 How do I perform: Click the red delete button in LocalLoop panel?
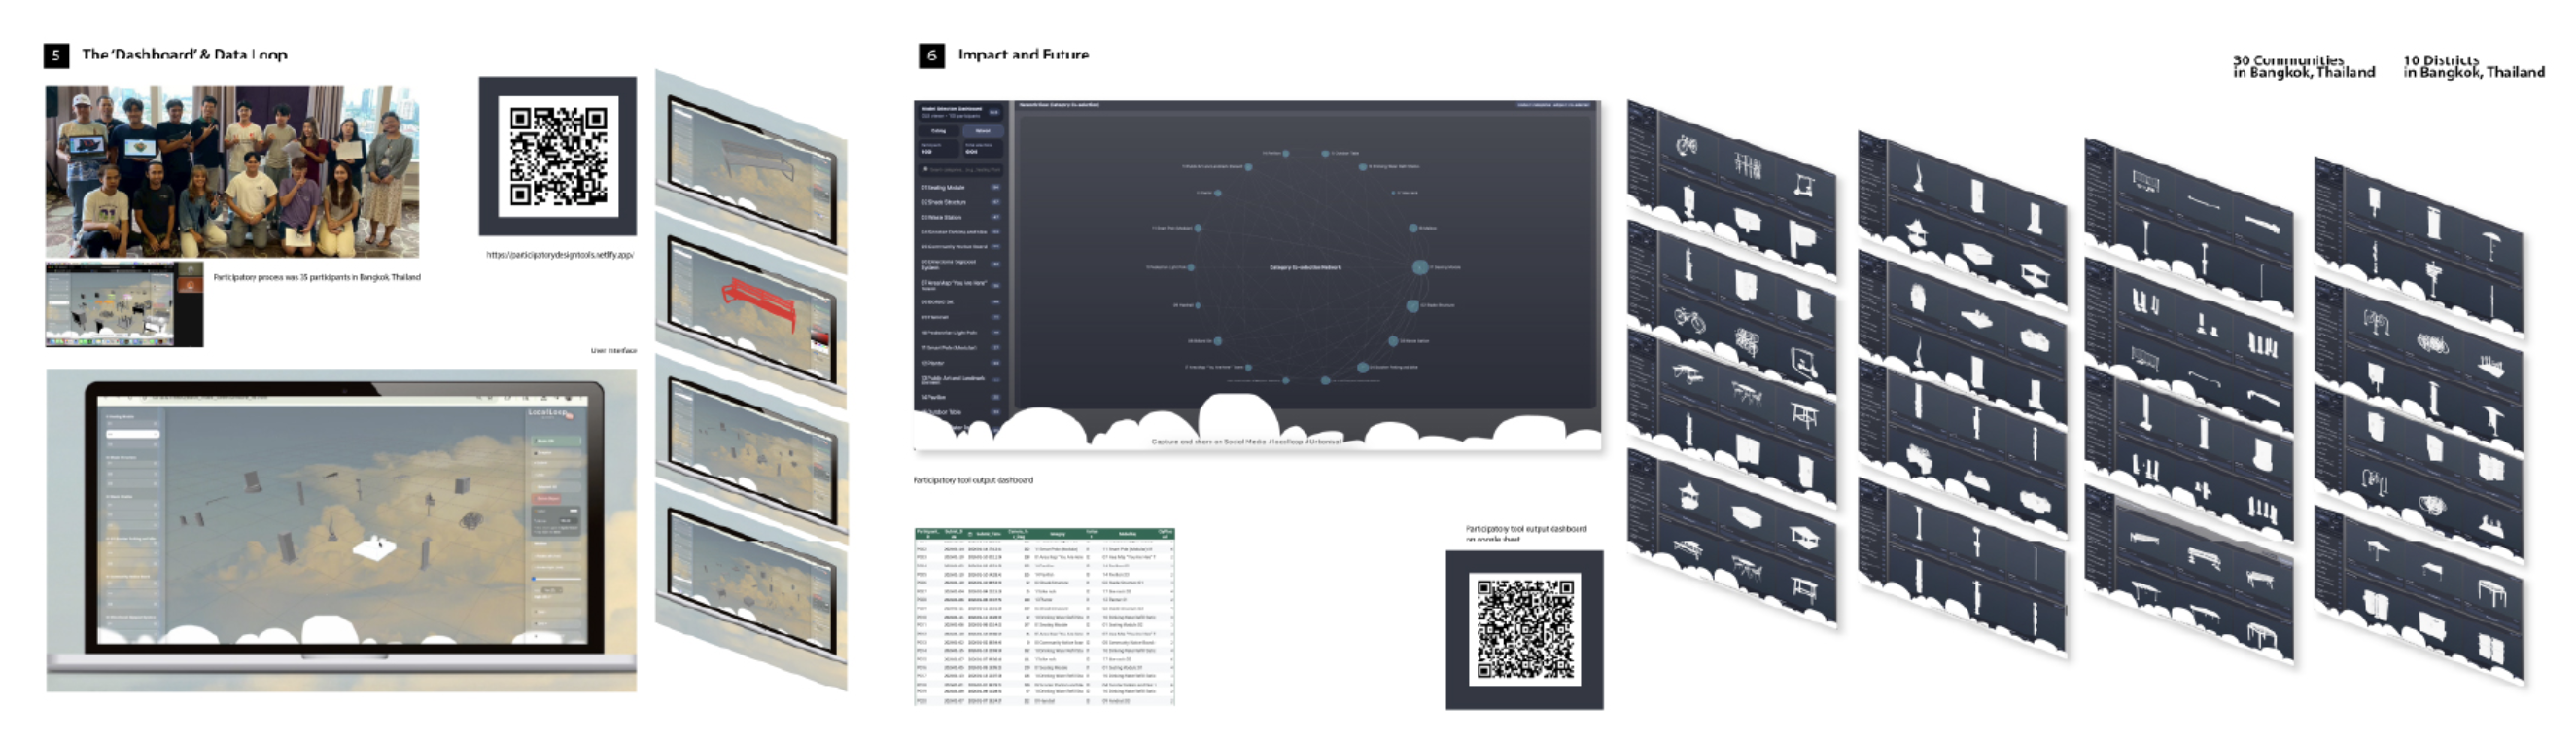coord(546,499)
